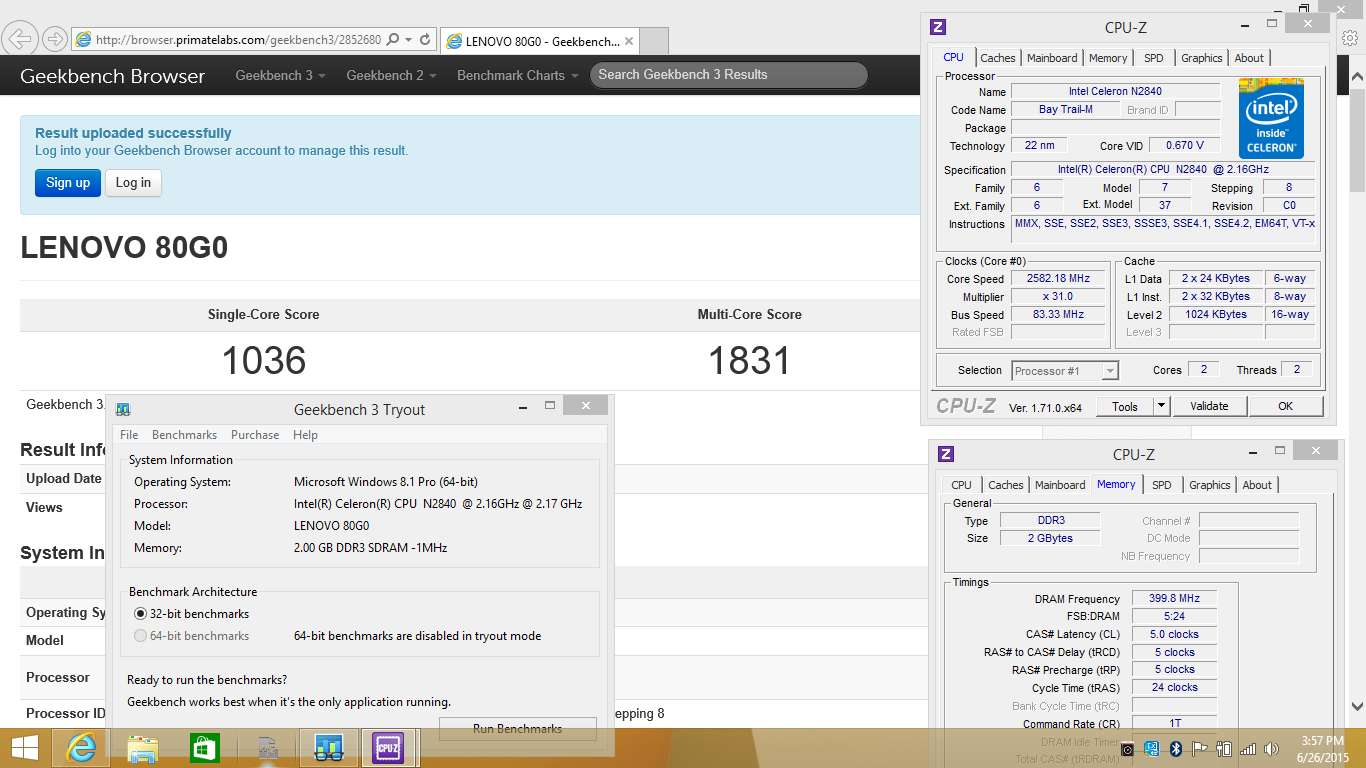The height and width of the screenshot is (768, 1366).
Task: Select 32-bit benchmarks radio button
Action: [140, 614]
